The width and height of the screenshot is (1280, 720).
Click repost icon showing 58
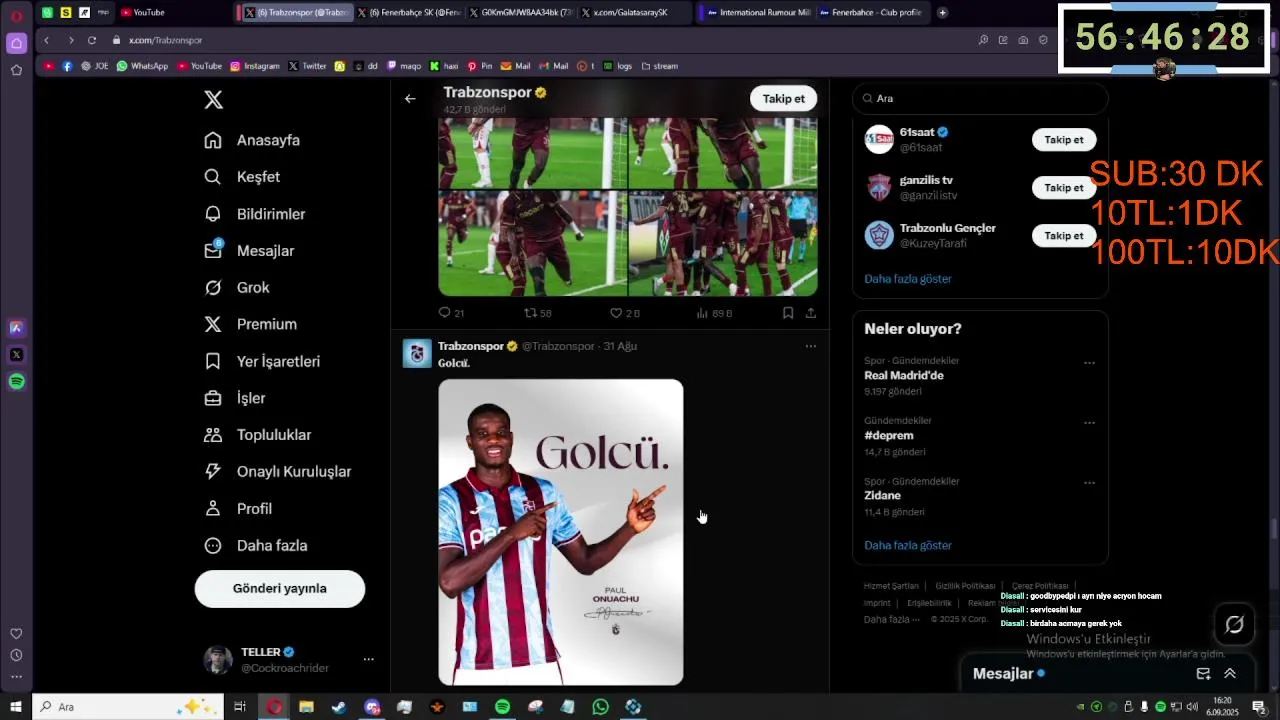(531, 313)
